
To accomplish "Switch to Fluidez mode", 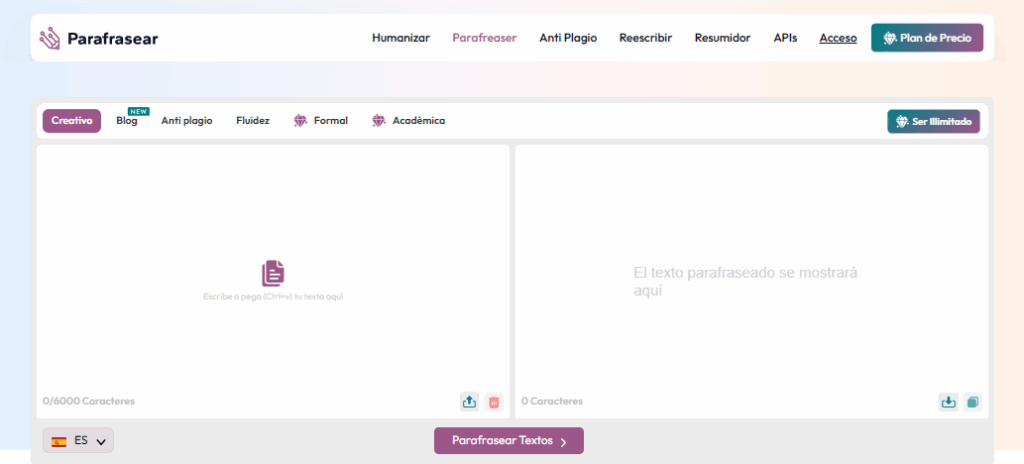I will [x=253, y=121].
